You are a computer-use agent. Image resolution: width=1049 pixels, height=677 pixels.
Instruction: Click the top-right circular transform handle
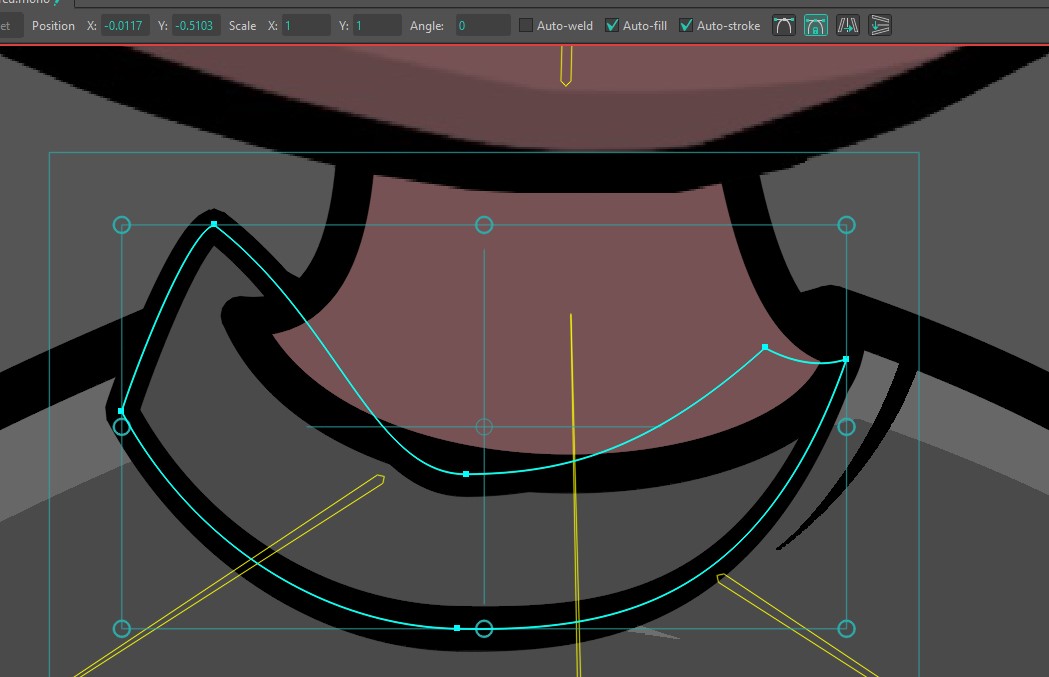pos(846,225)
